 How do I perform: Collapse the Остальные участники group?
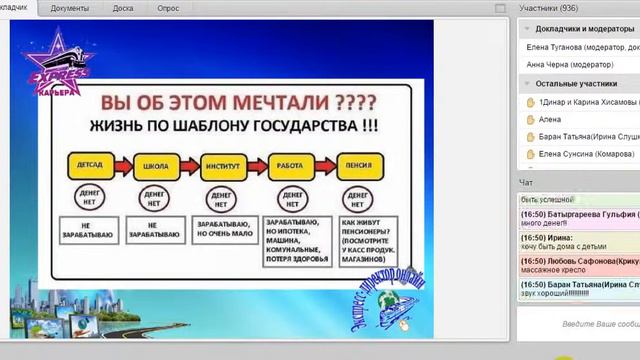(x=527, y=84)
